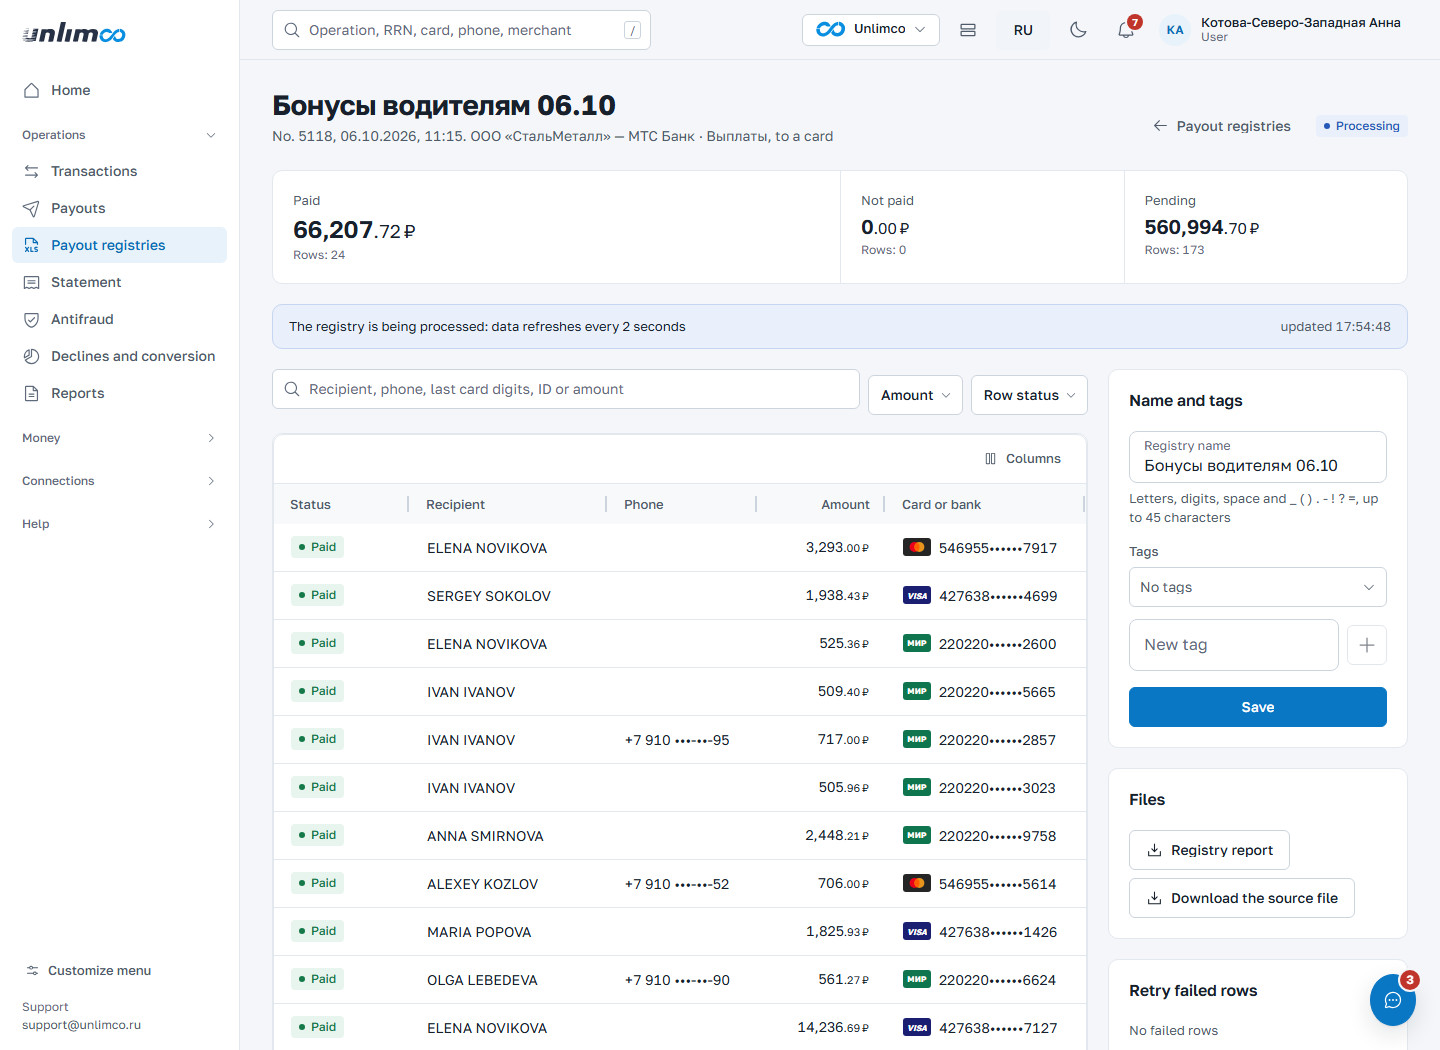Select the ANNA SMIRNOVA row
Image resolution: width=1440 pixels, height=1050 pixels.
click(x=680, y=836)
